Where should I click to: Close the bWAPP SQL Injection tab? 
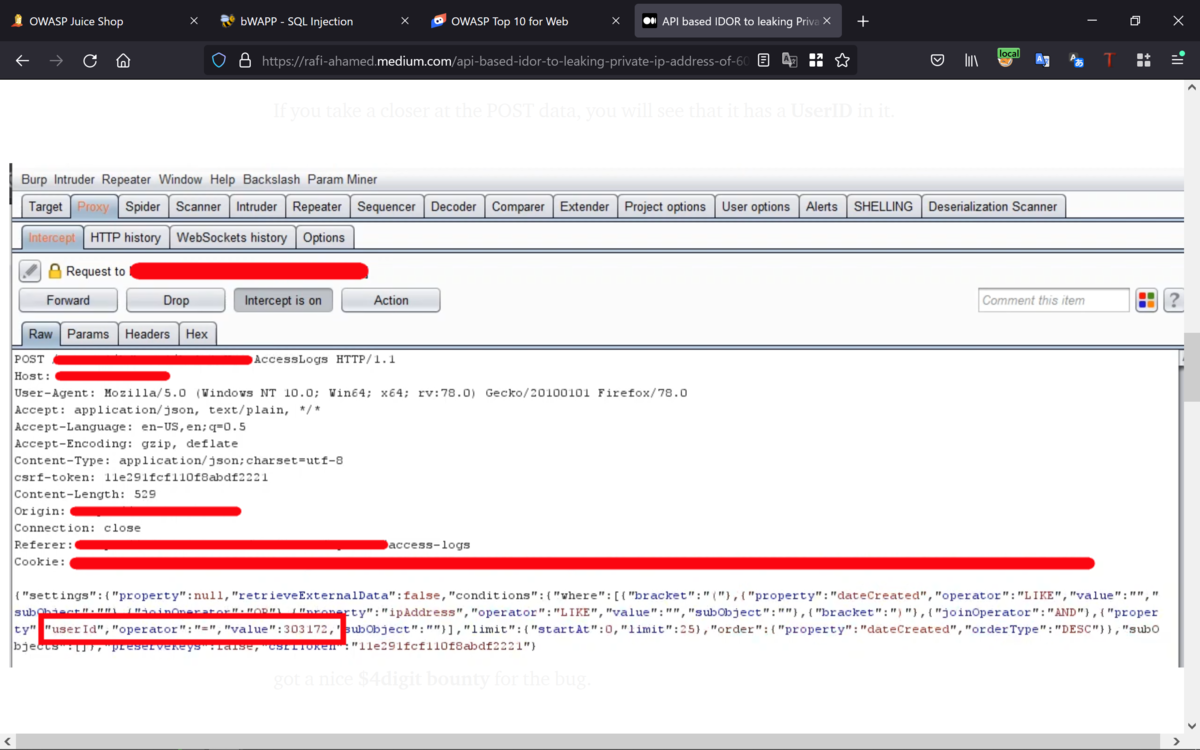(x=404, y=21)
